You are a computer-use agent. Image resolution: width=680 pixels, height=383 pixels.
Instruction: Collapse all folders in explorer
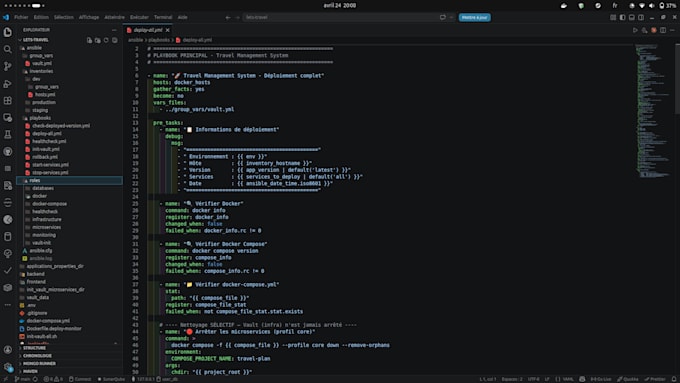point(114,40)
